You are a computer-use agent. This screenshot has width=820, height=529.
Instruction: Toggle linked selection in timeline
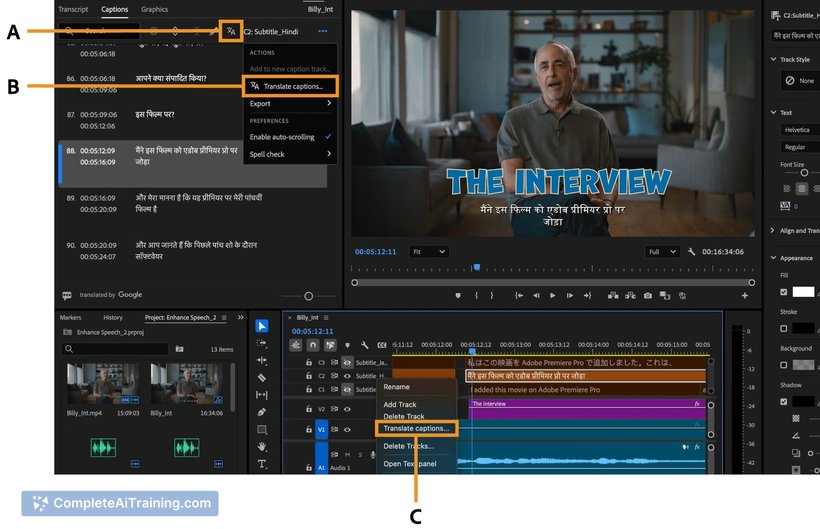tap(330, 346)
